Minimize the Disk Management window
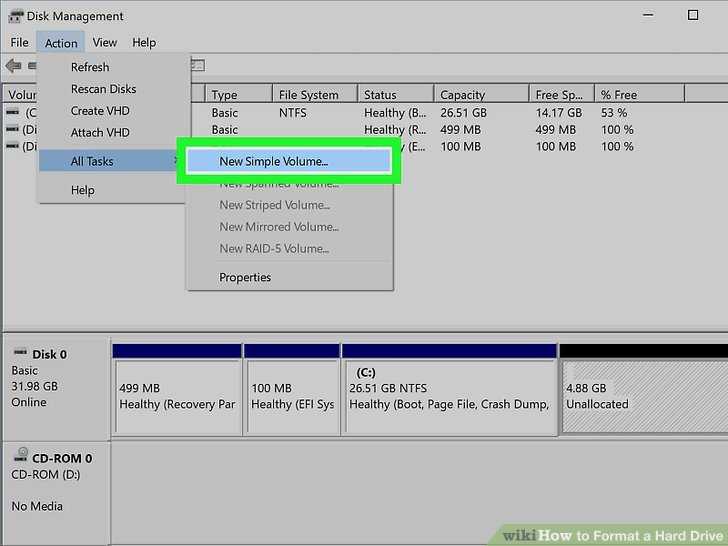The image size is (728, 546). (x=649, y=15)
